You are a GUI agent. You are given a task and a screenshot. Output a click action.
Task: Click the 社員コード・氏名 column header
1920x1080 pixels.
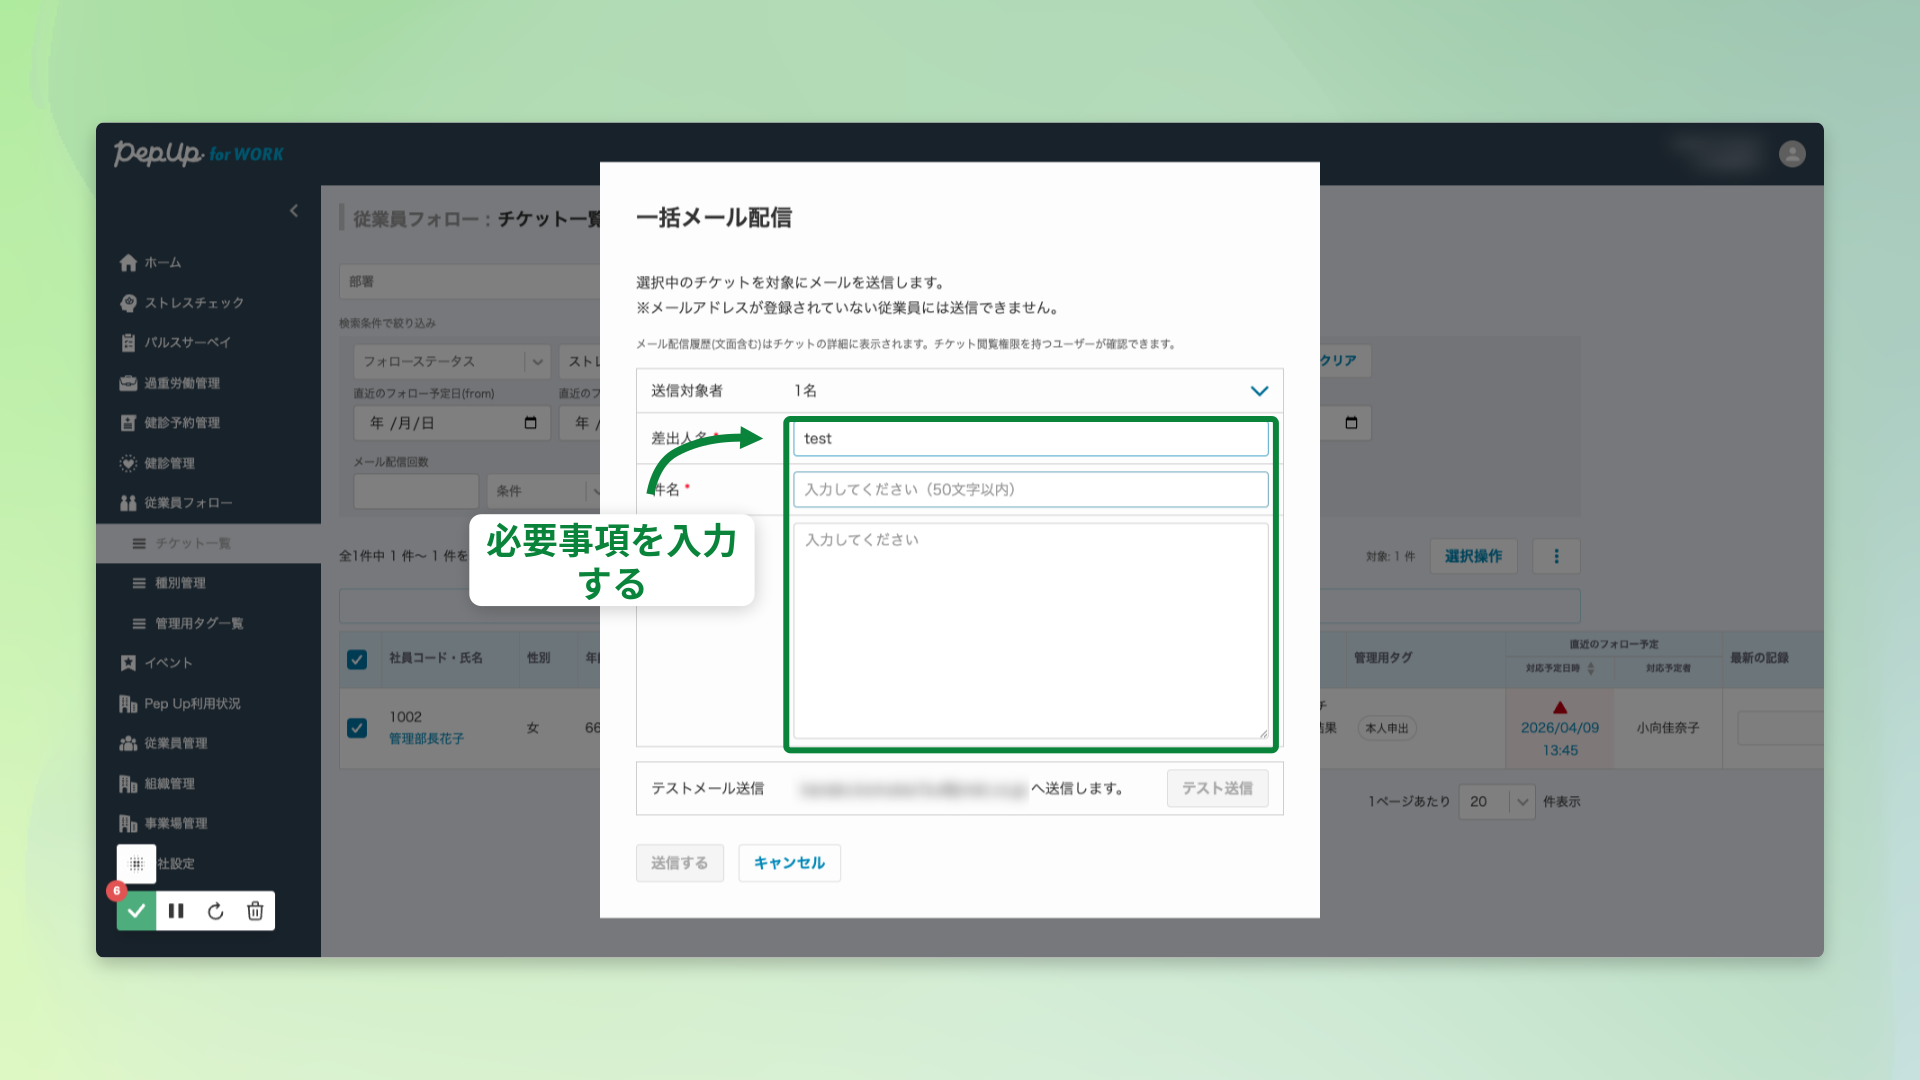pyautogui.click(x=436, y=658)
